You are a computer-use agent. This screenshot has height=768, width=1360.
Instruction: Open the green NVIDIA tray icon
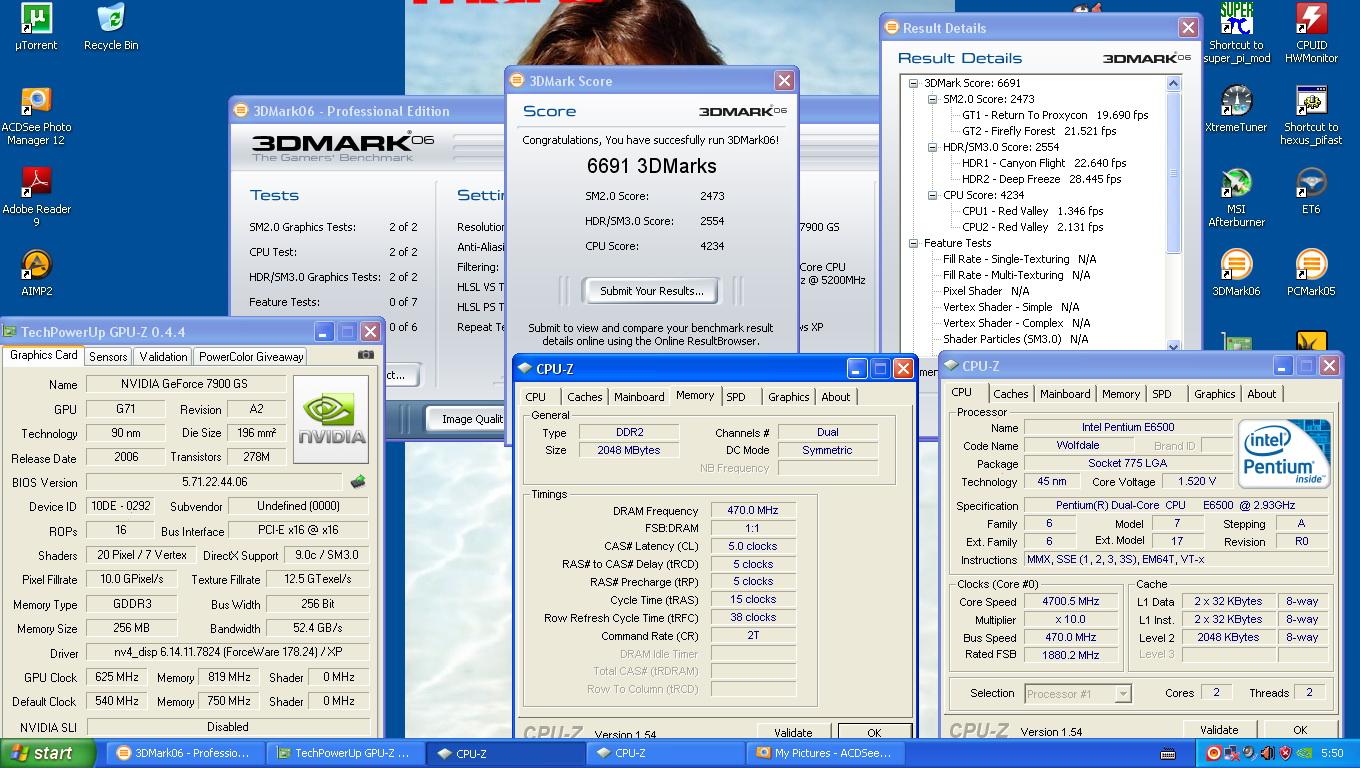coord(1305,753)
